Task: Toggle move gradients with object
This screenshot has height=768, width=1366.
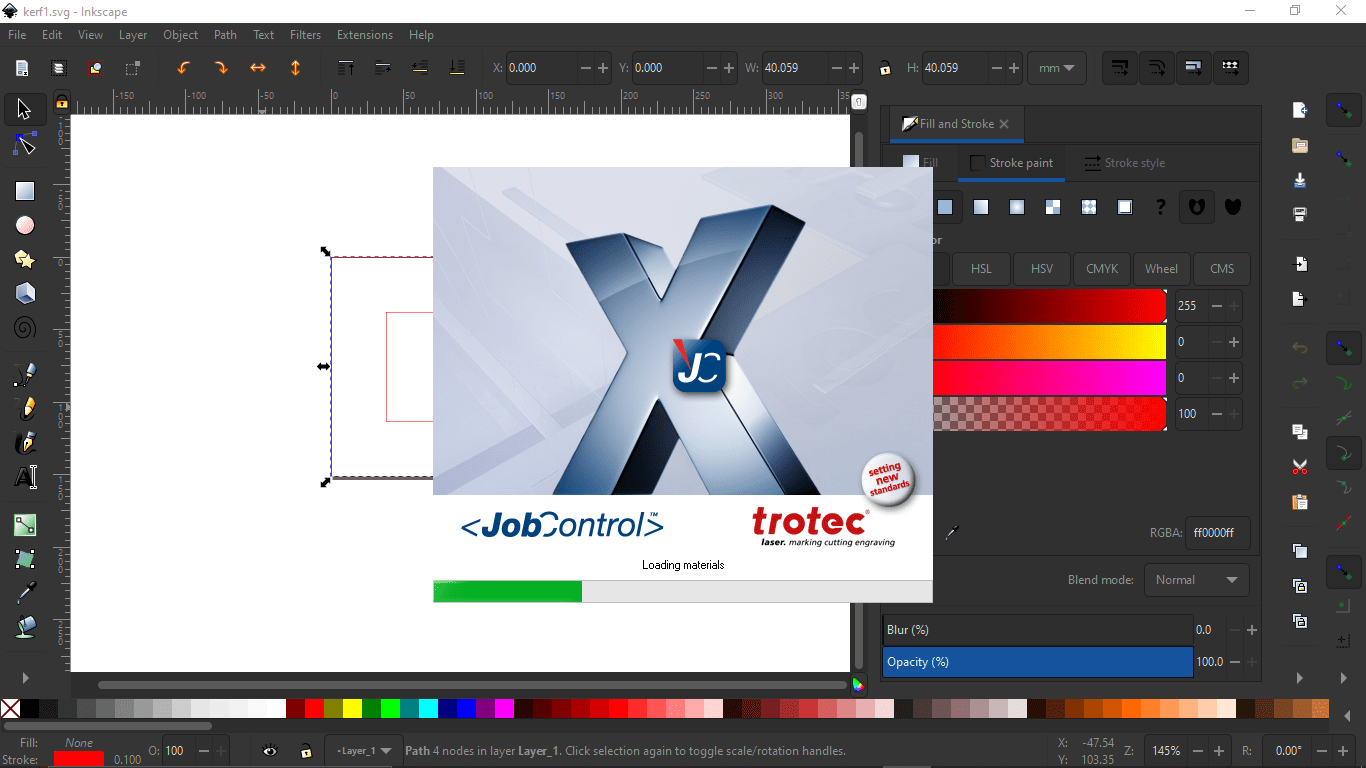Action: [x=1194, y=68]
